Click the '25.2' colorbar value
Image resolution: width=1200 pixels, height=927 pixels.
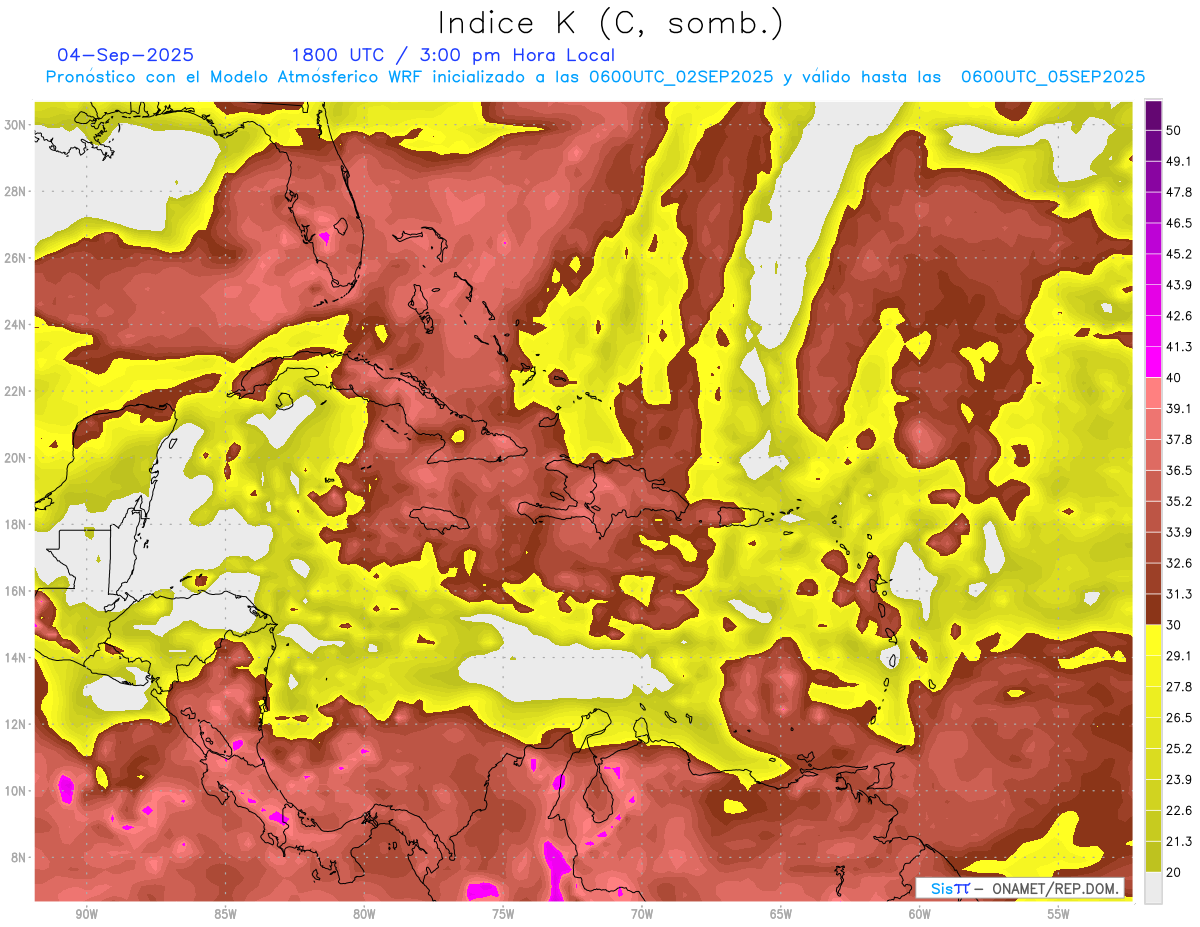[1180, 749]
